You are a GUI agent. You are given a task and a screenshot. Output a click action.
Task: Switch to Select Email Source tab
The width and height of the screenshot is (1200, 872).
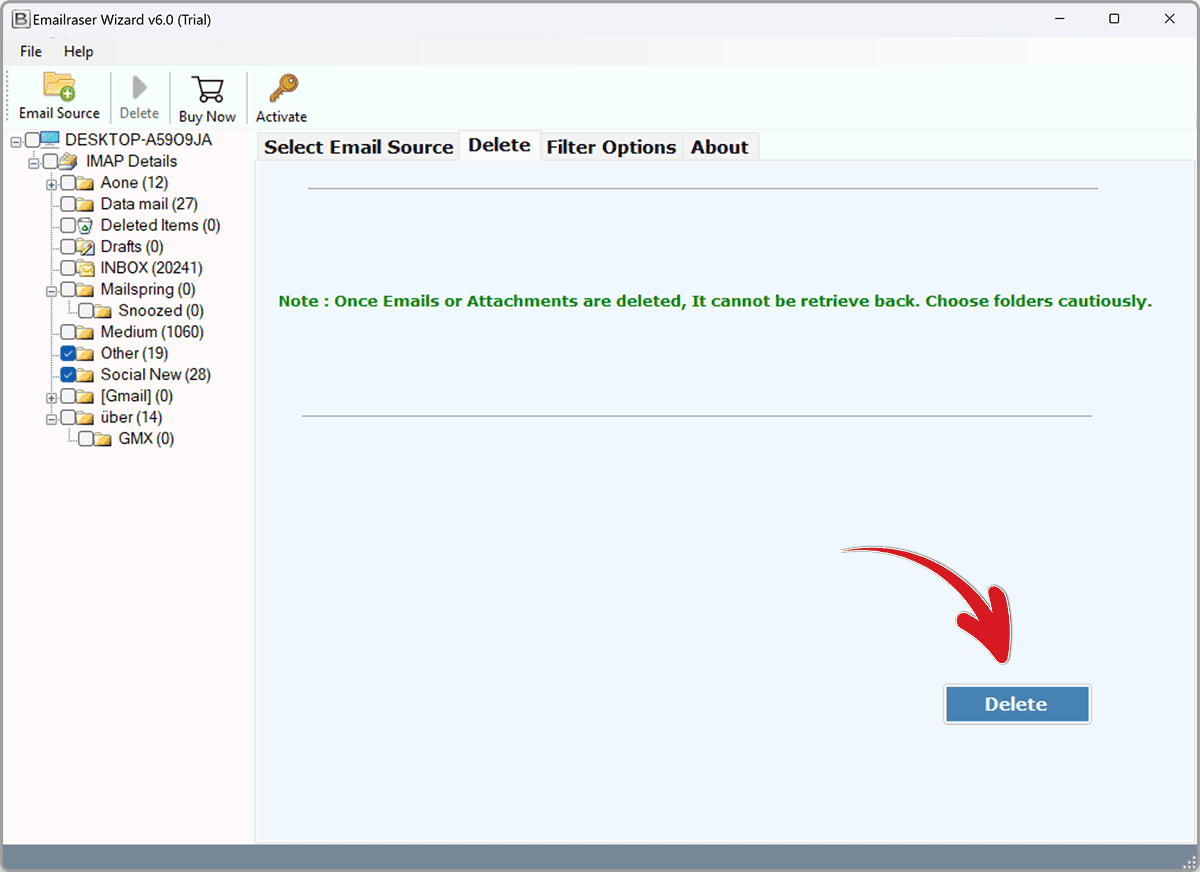[x=359, y=147]
